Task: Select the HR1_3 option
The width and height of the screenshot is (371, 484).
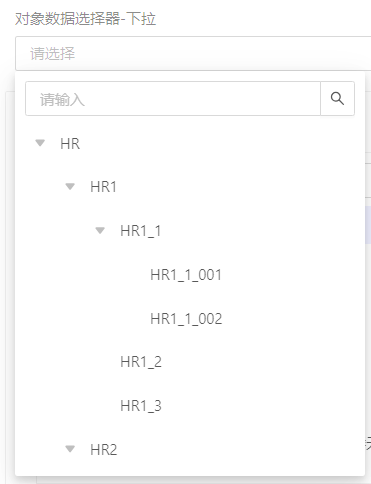Action: tap(141, 406)
